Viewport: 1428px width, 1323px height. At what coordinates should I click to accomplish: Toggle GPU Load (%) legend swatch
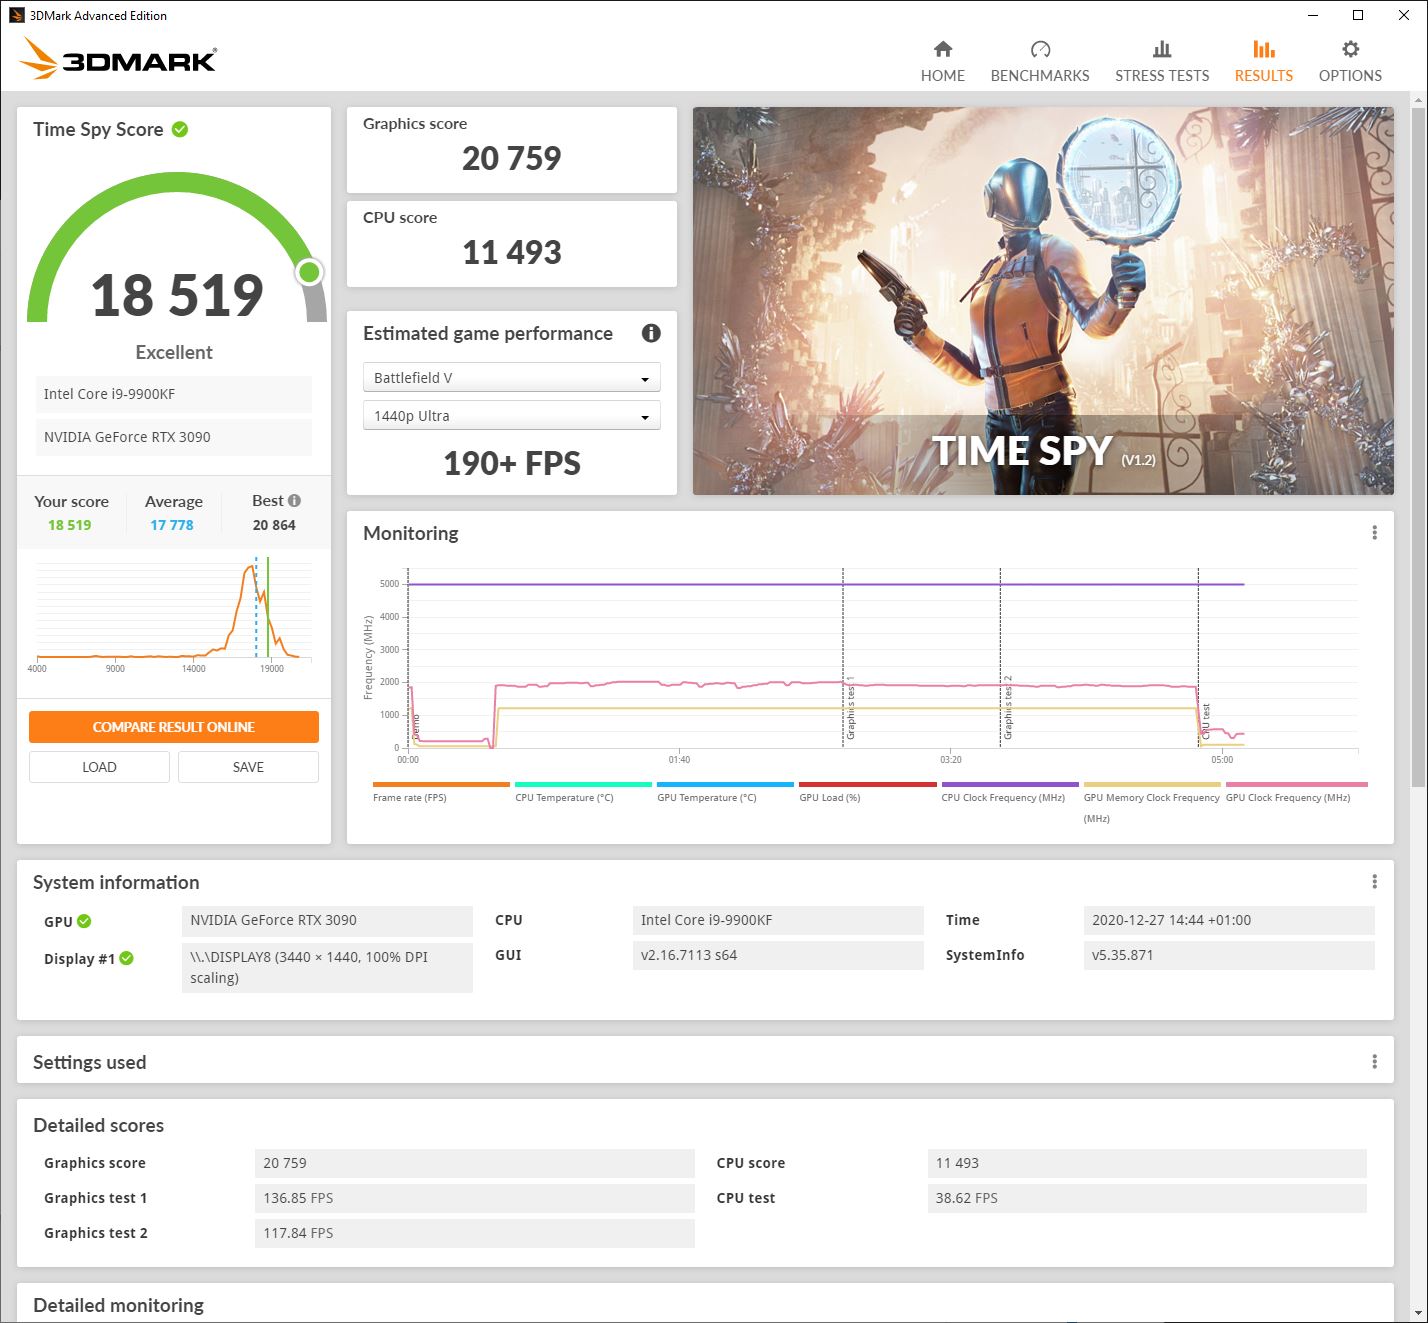coord(867,784)
